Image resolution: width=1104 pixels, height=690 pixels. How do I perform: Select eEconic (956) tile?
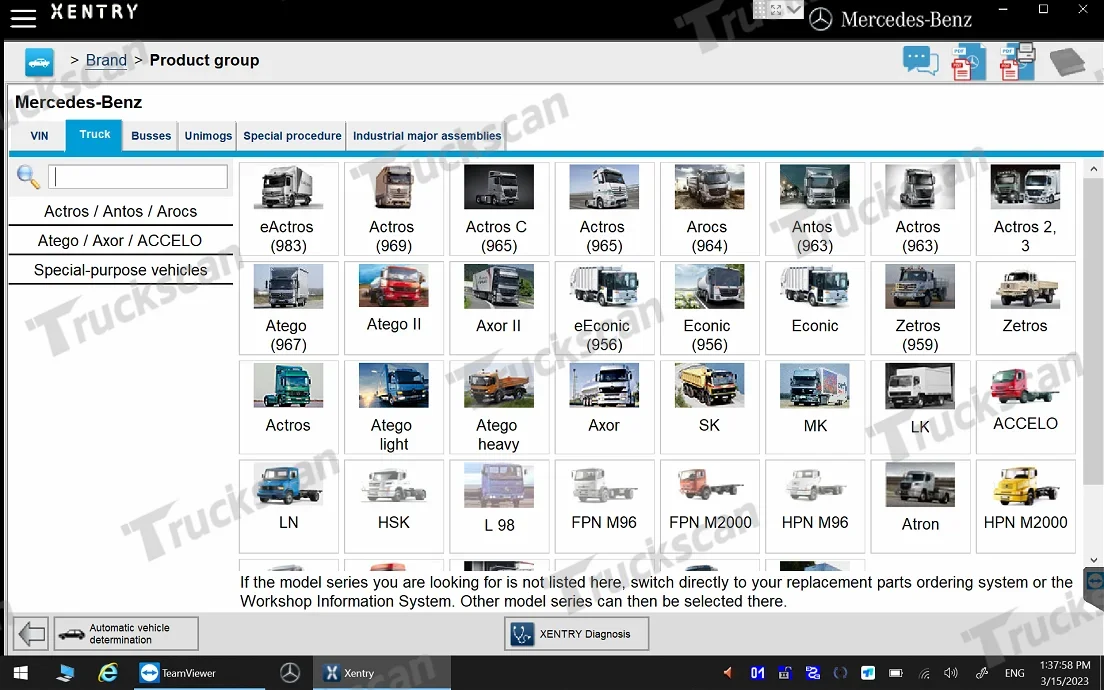coord(604,308)
